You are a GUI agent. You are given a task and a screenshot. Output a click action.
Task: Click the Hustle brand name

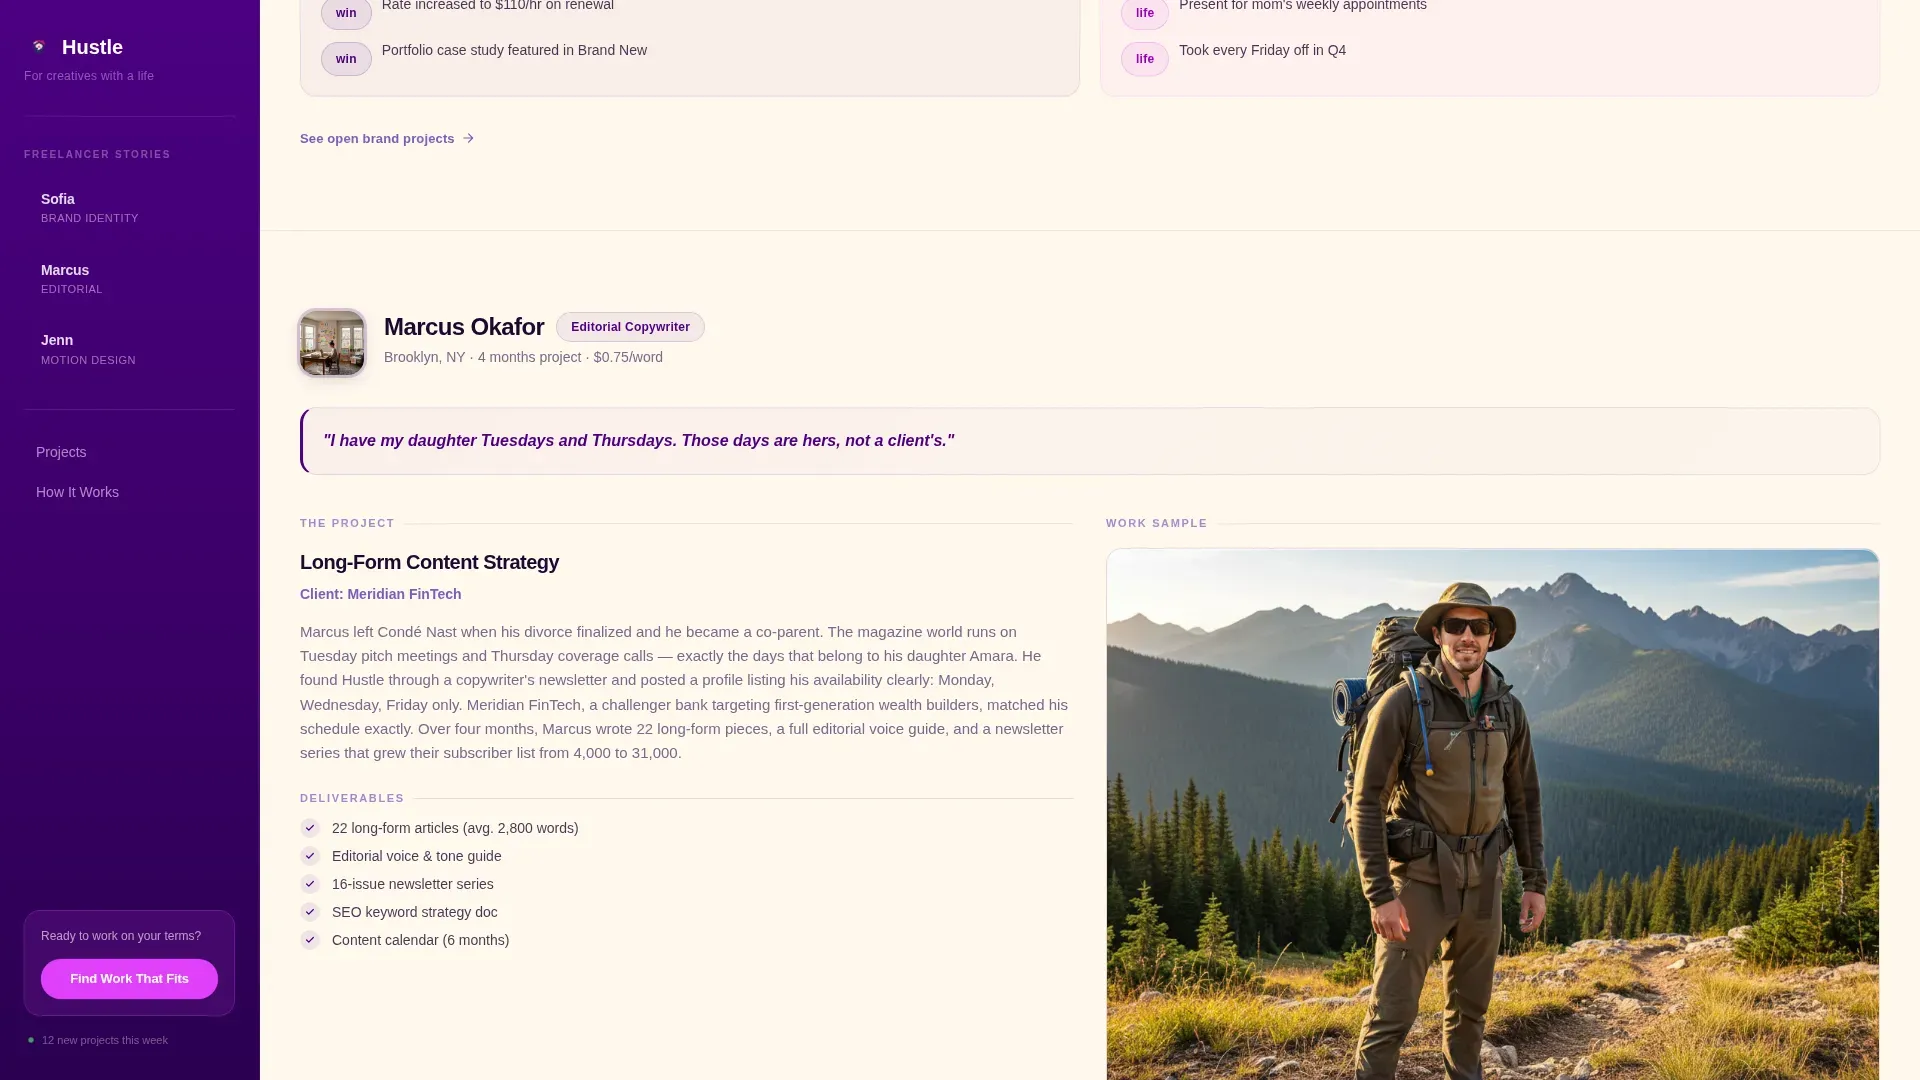coord(92,47)
